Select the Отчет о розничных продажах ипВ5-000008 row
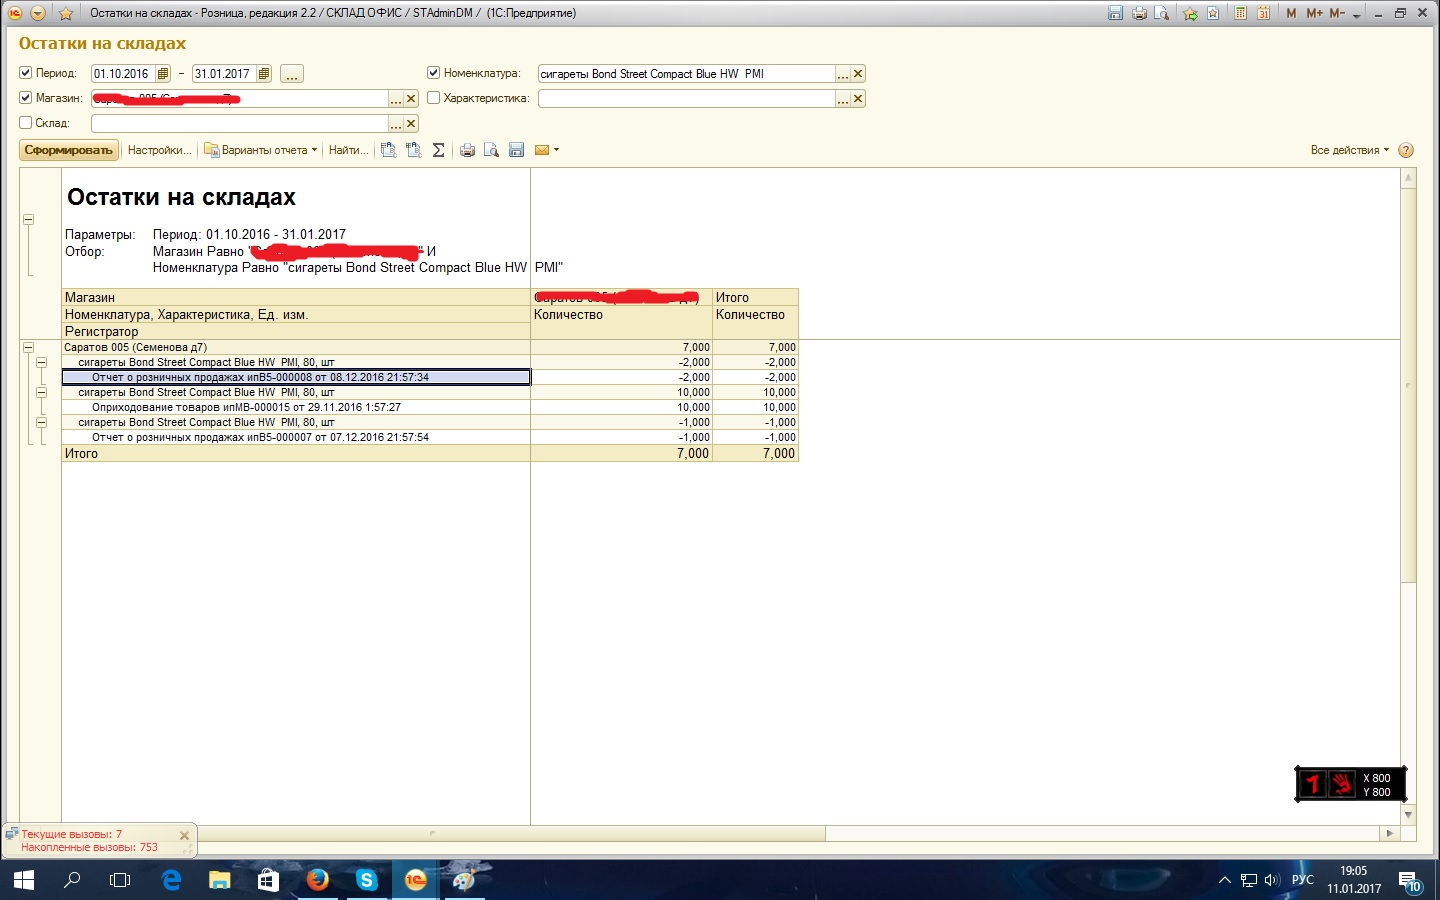The height and width of the screenshot is (900, 1440). point(296,377)
